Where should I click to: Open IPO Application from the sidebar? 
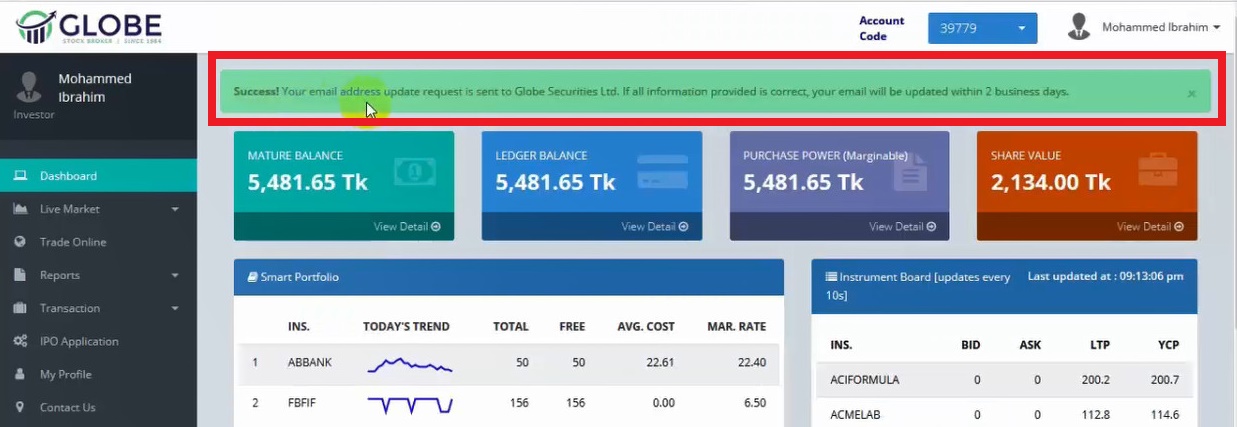pyautogui.click(x=79, y=341)
